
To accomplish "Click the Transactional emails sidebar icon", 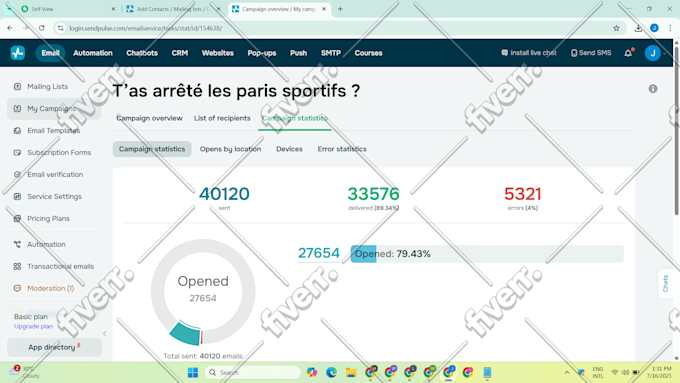I will tap(17, 266).
